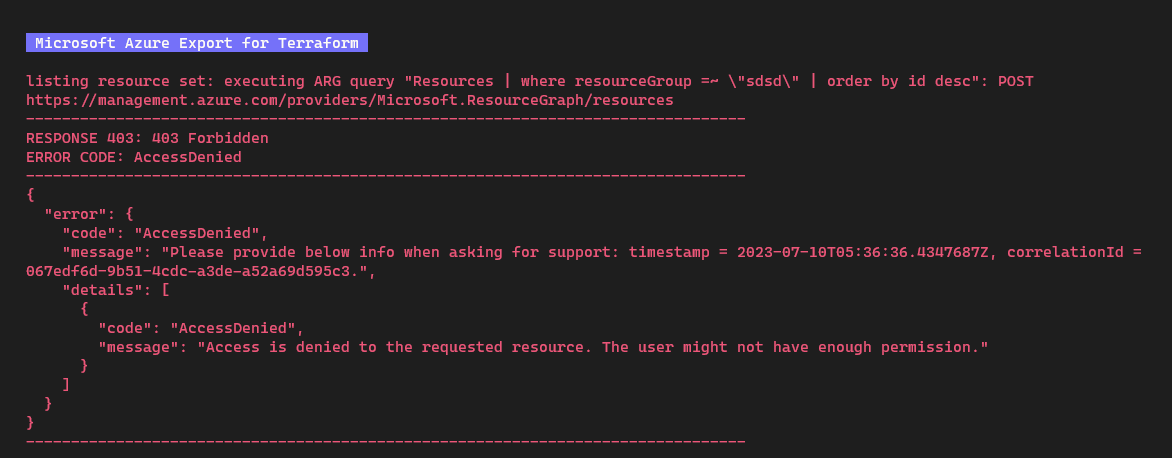1172x458 pixels.
Task: Click the management.azure.com ResourceGraph URL
Action: [350, 99]
